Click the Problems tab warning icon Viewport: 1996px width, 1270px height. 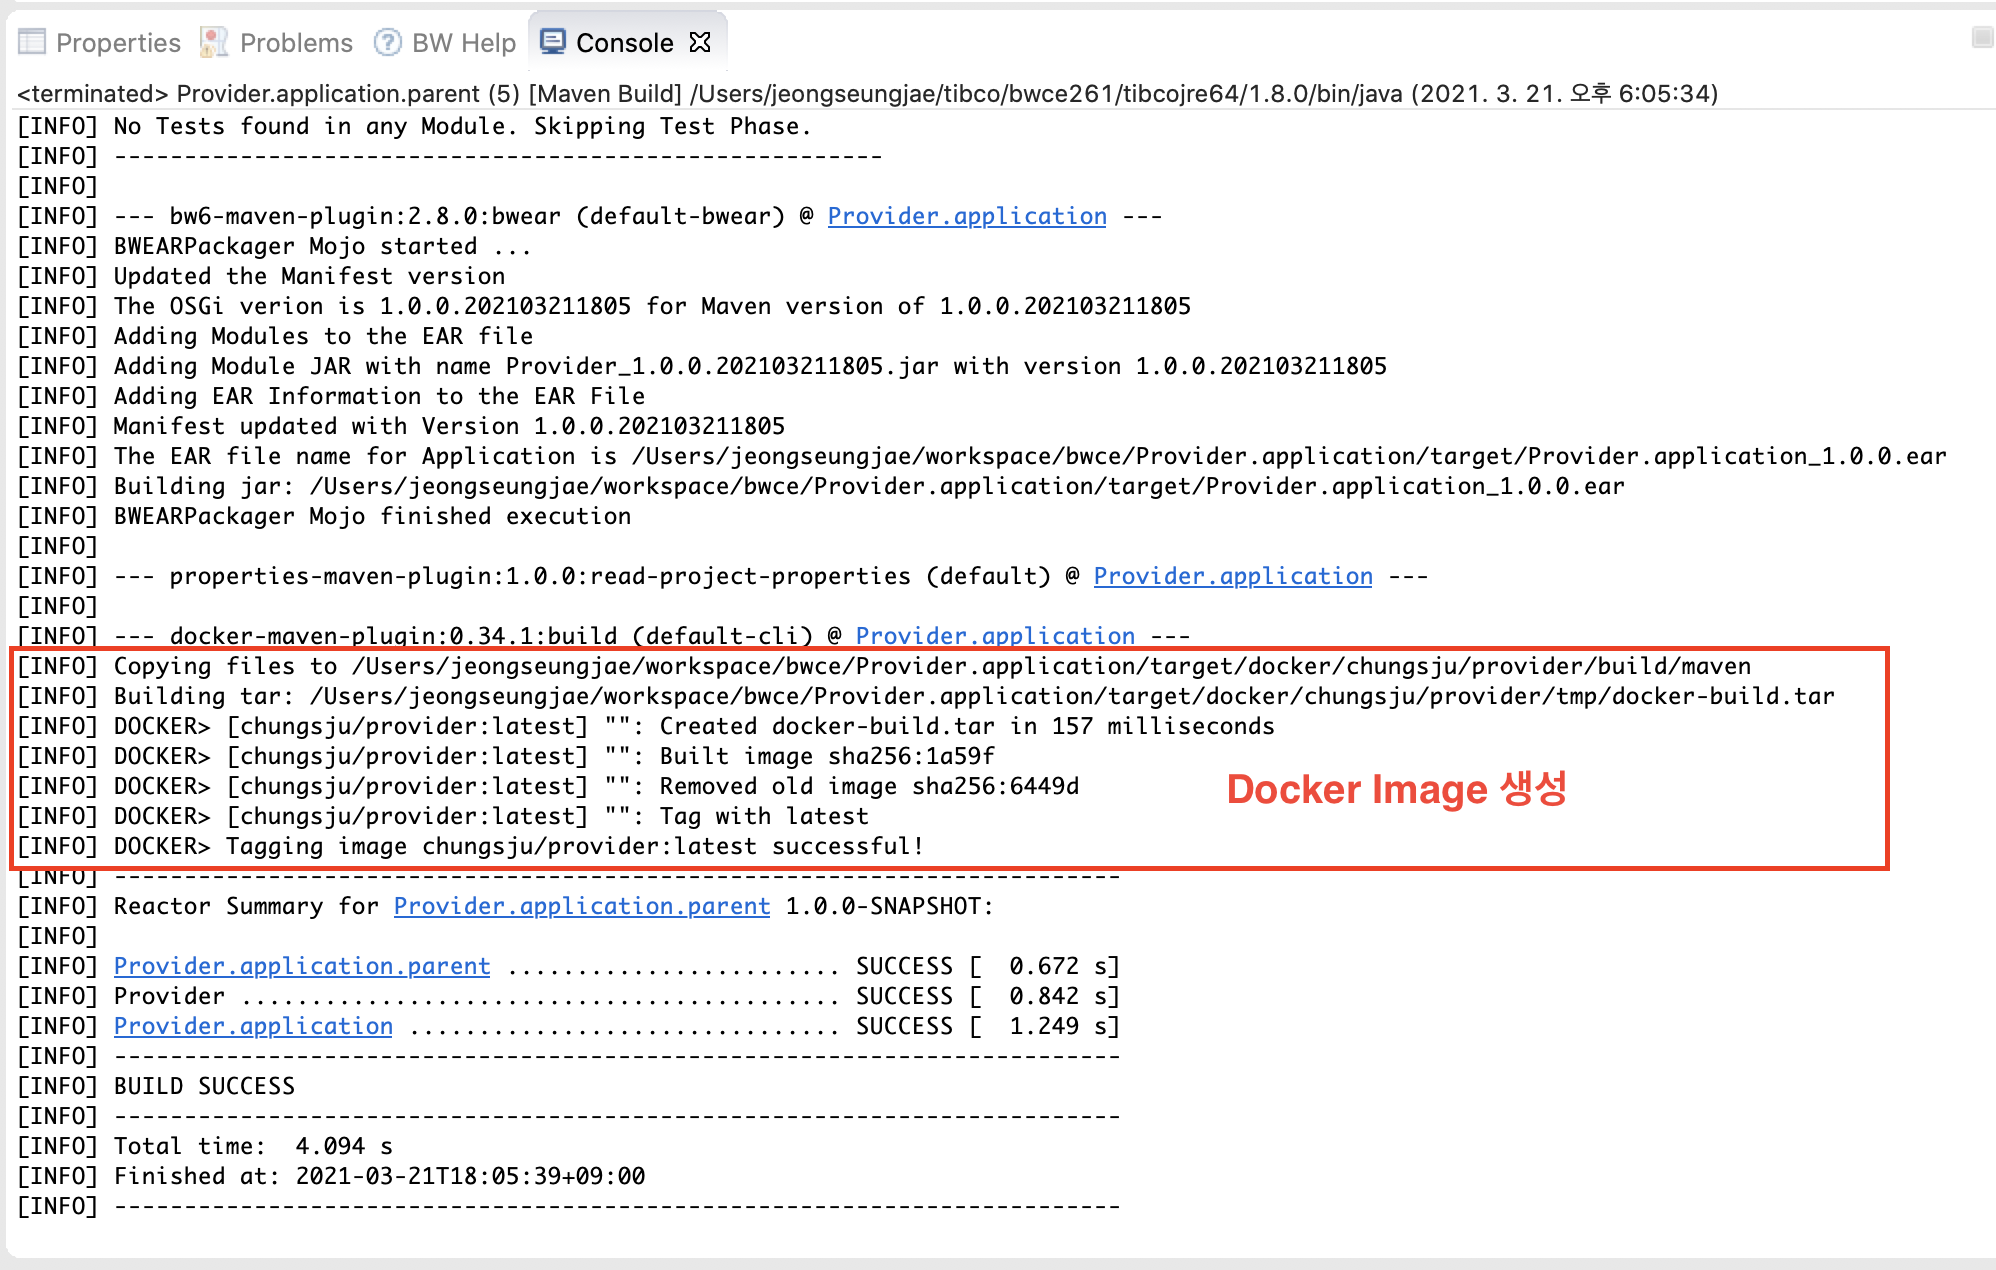[x=214, y=42]
